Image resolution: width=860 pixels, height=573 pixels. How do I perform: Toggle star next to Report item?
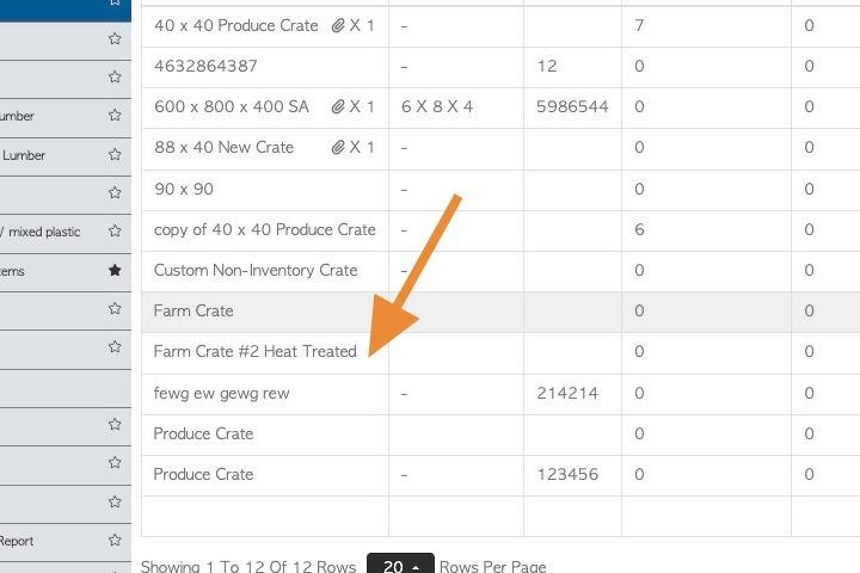[x=115, y=540]
